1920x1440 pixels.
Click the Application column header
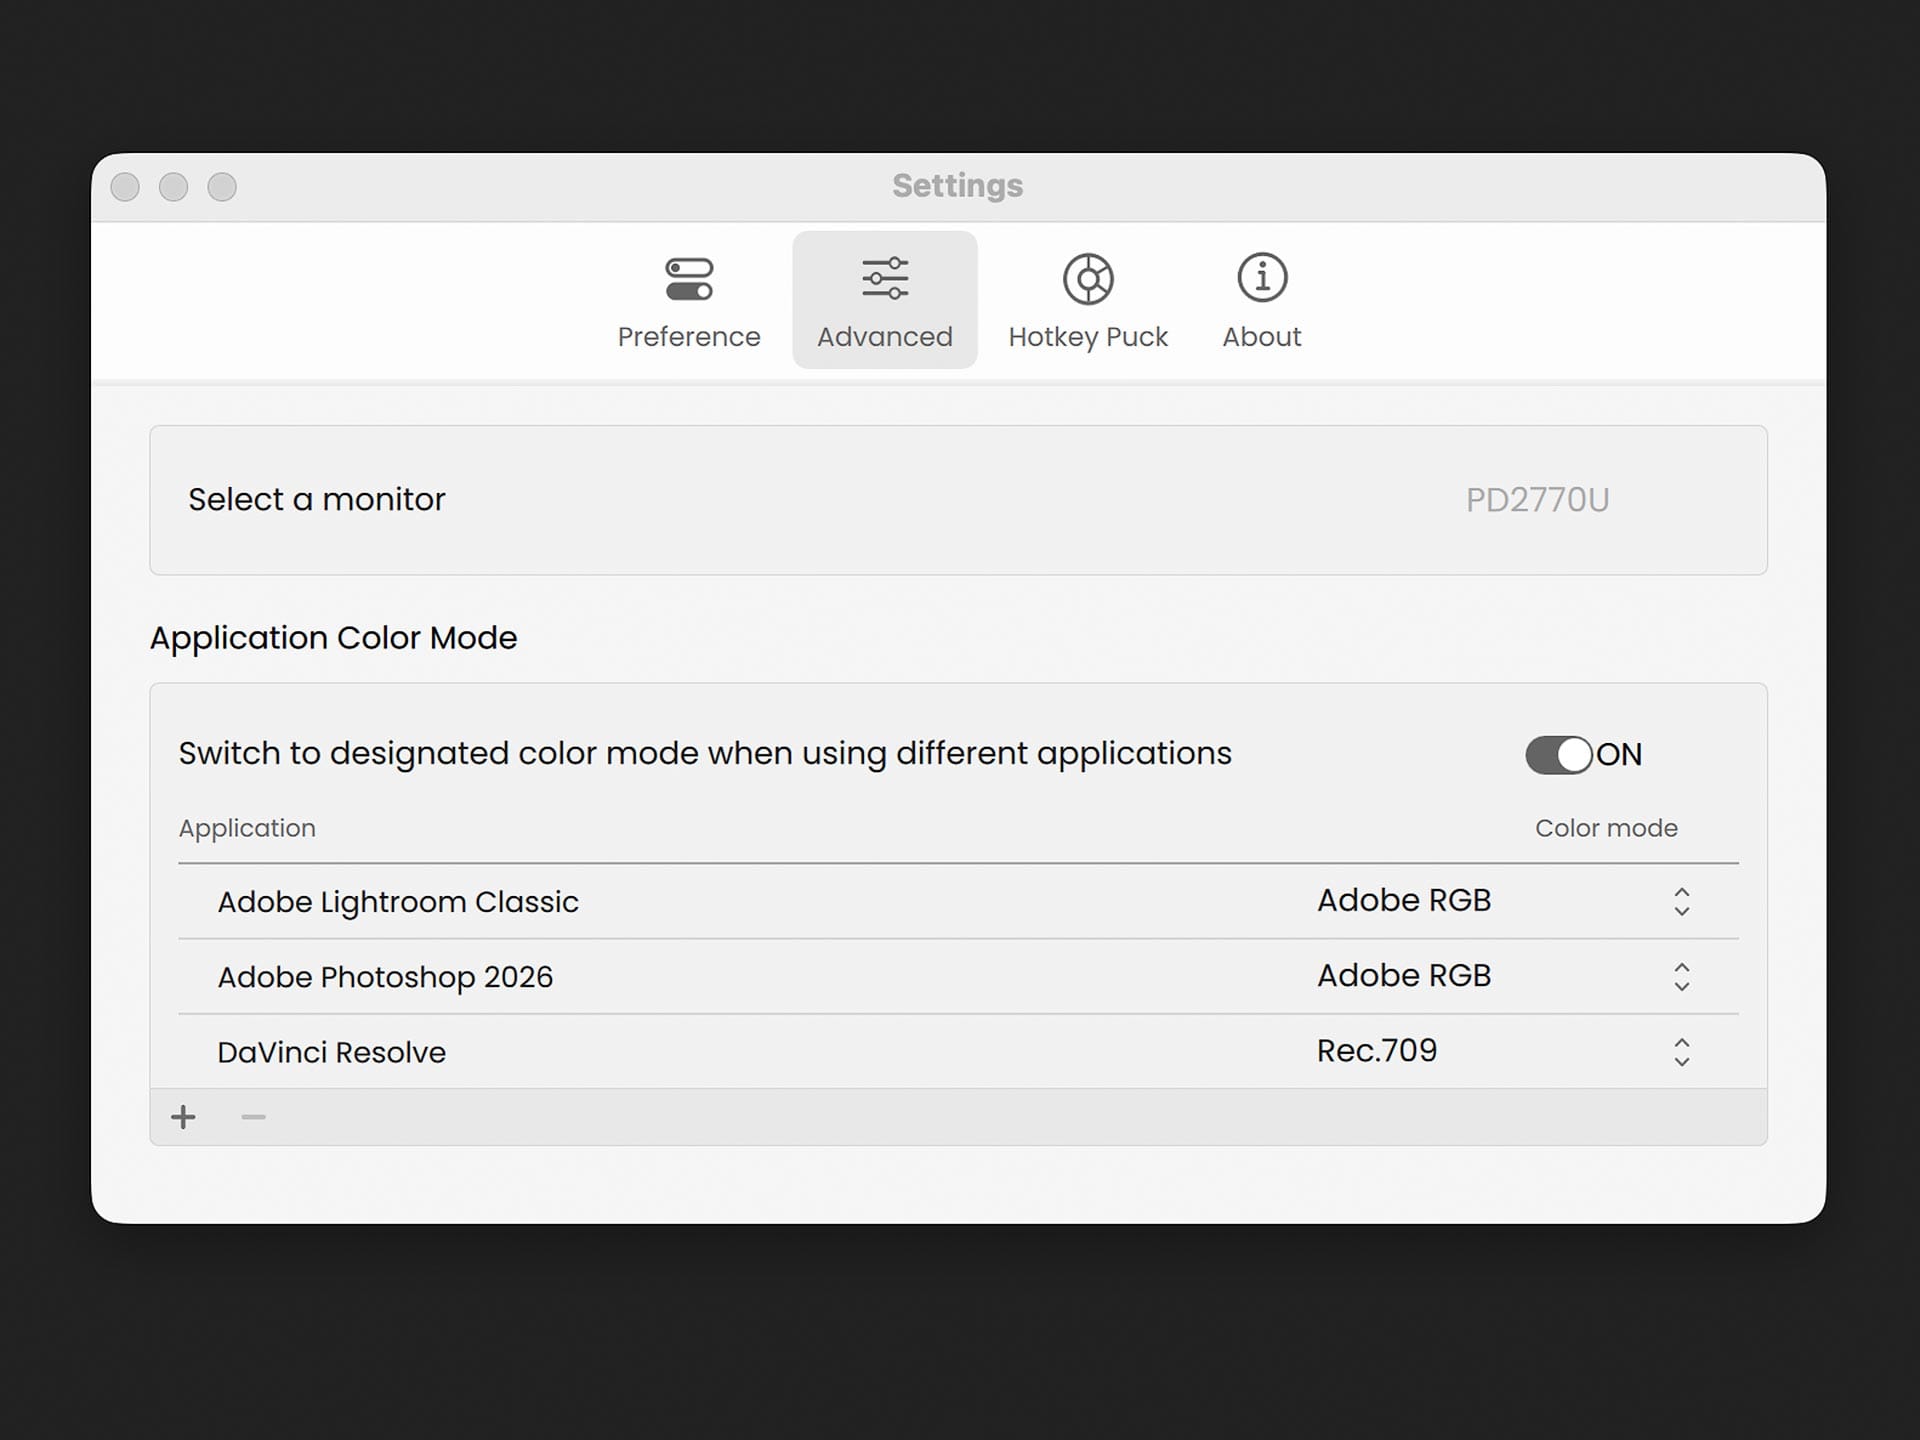(247, 828)
